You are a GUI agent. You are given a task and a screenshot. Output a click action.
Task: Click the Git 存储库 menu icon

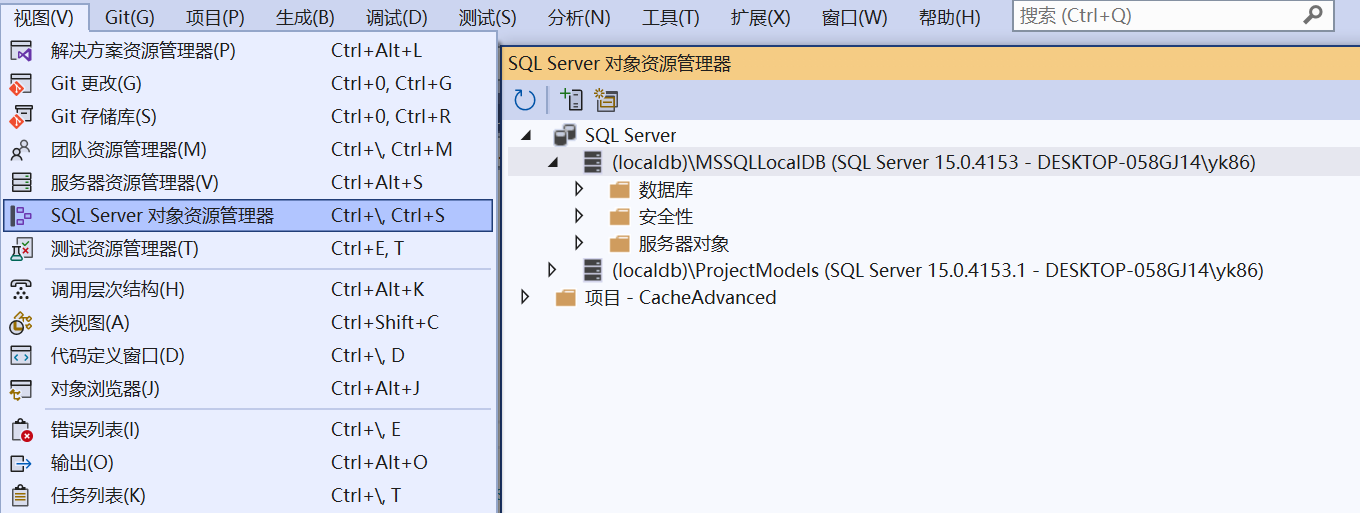[21, 116]
